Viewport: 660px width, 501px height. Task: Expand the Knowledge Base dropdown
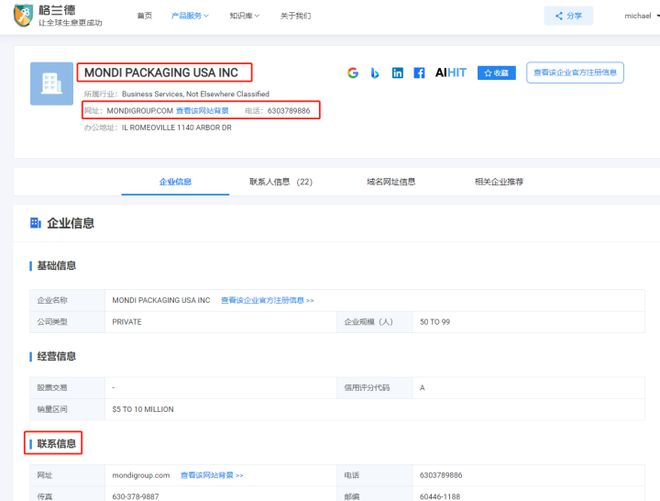(245, 16)
